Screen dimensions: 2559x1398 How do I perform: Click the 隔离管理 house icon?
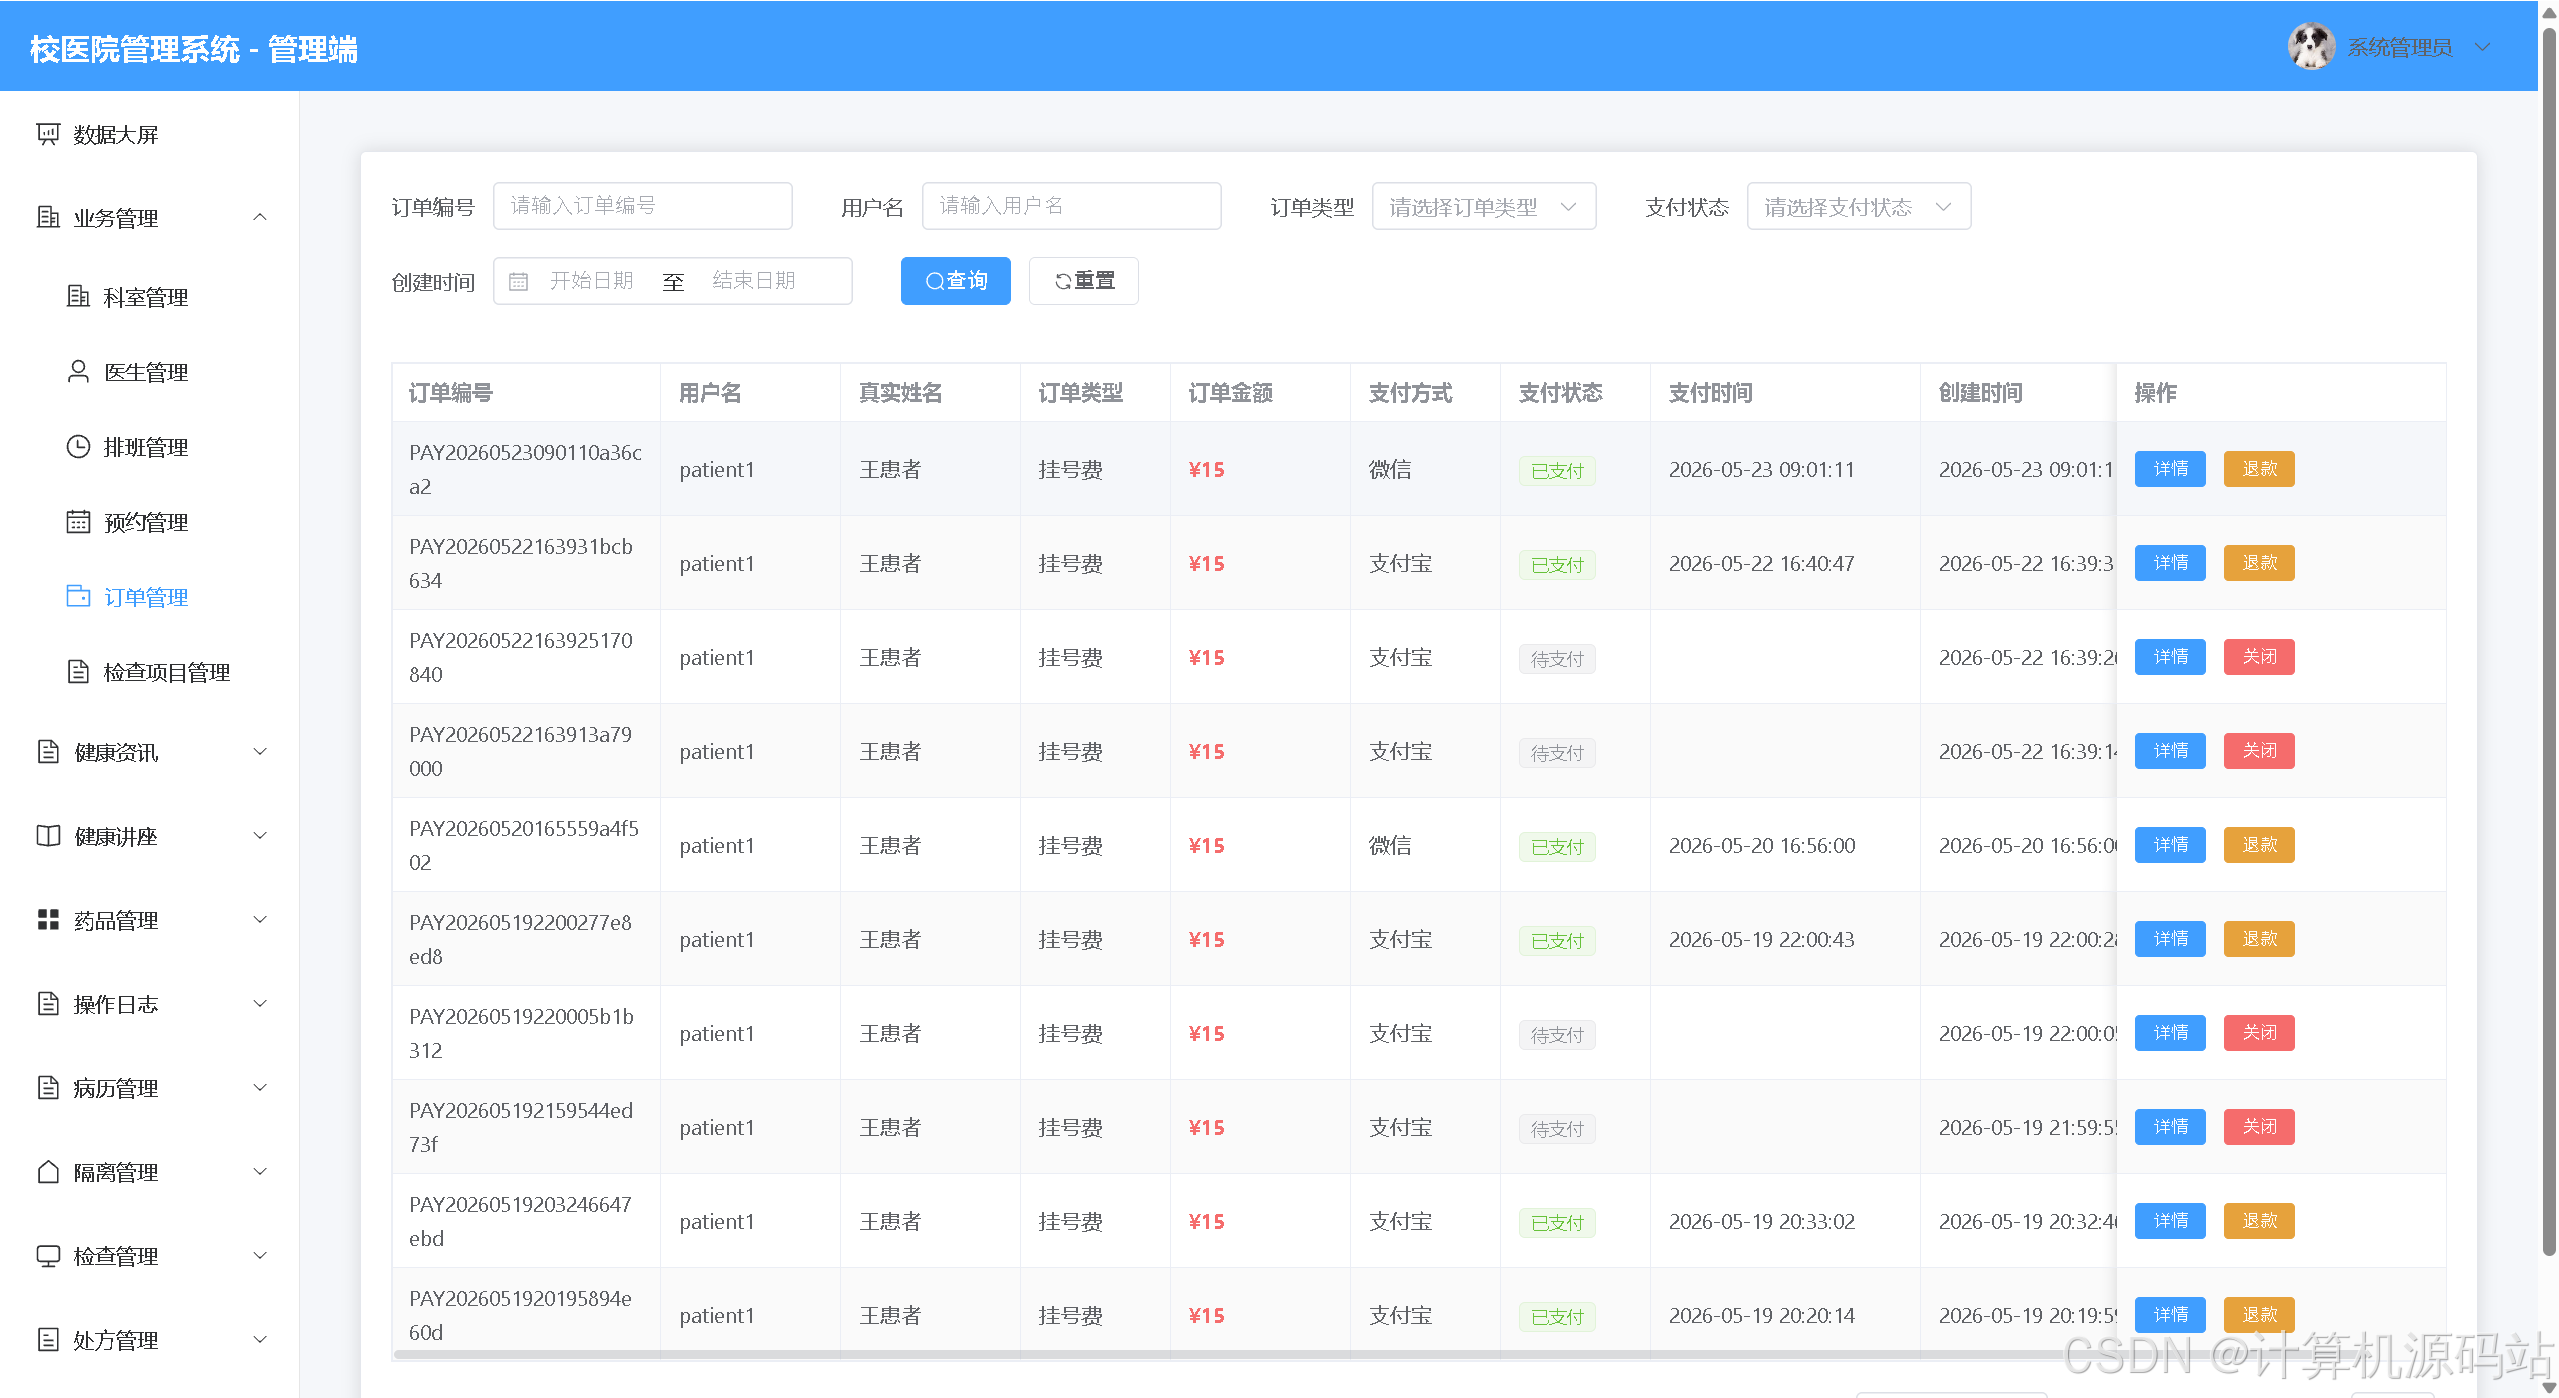[48, 1171]
